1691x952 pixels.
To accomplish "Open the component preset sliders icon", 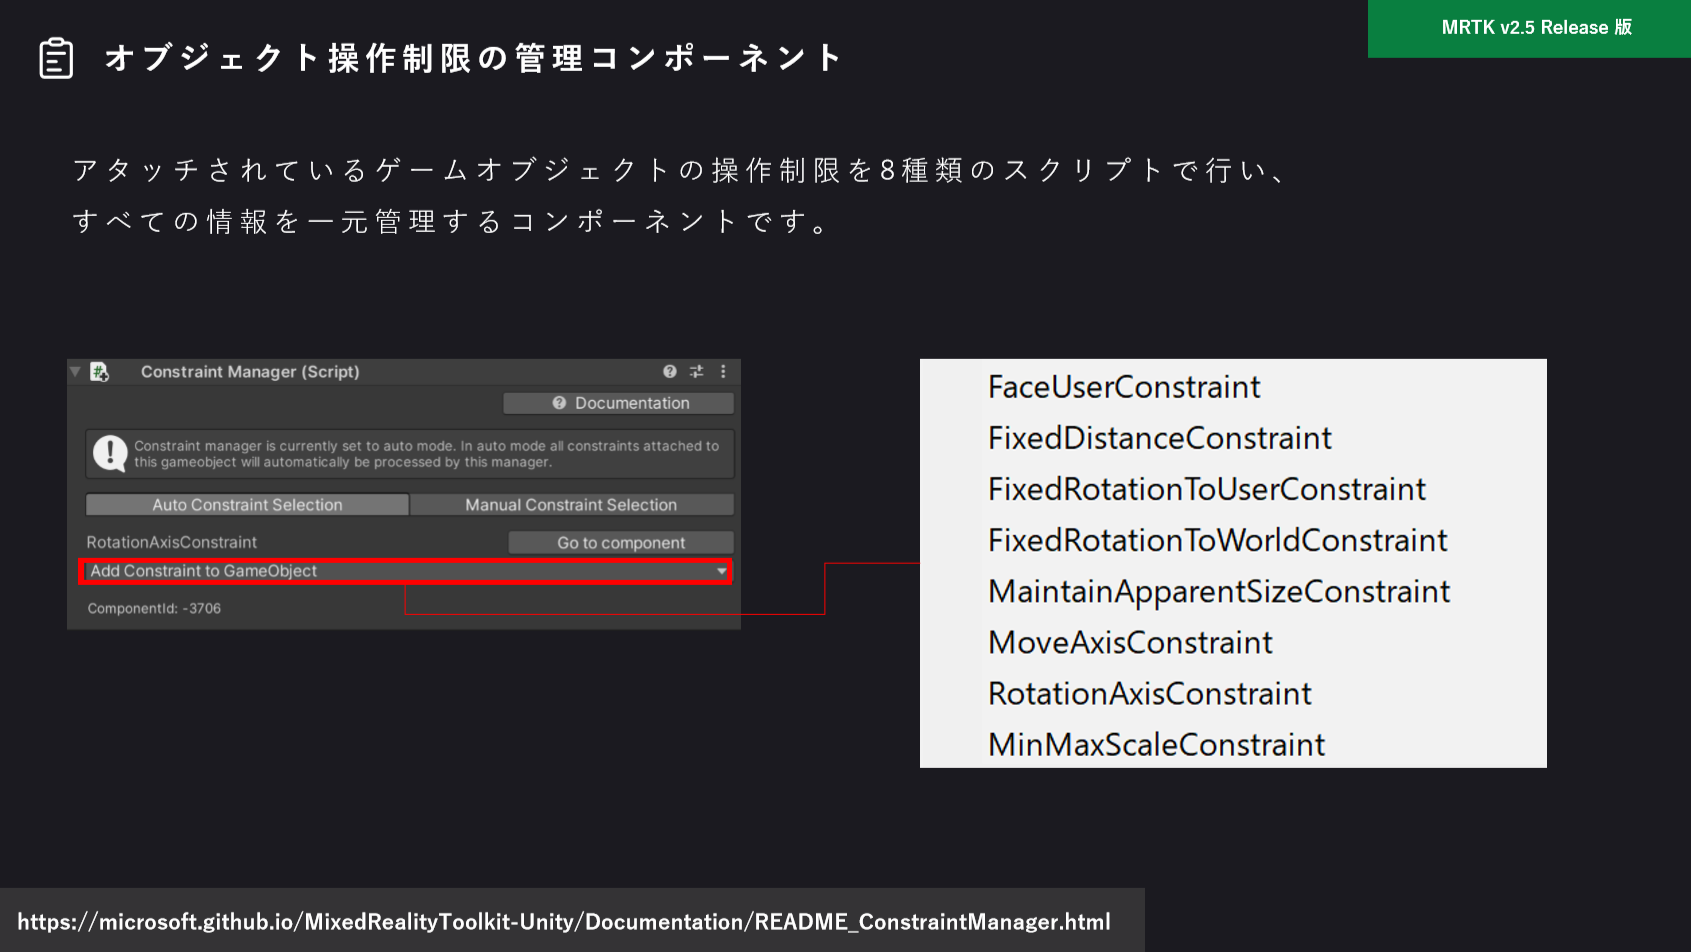I will [697, 371].
